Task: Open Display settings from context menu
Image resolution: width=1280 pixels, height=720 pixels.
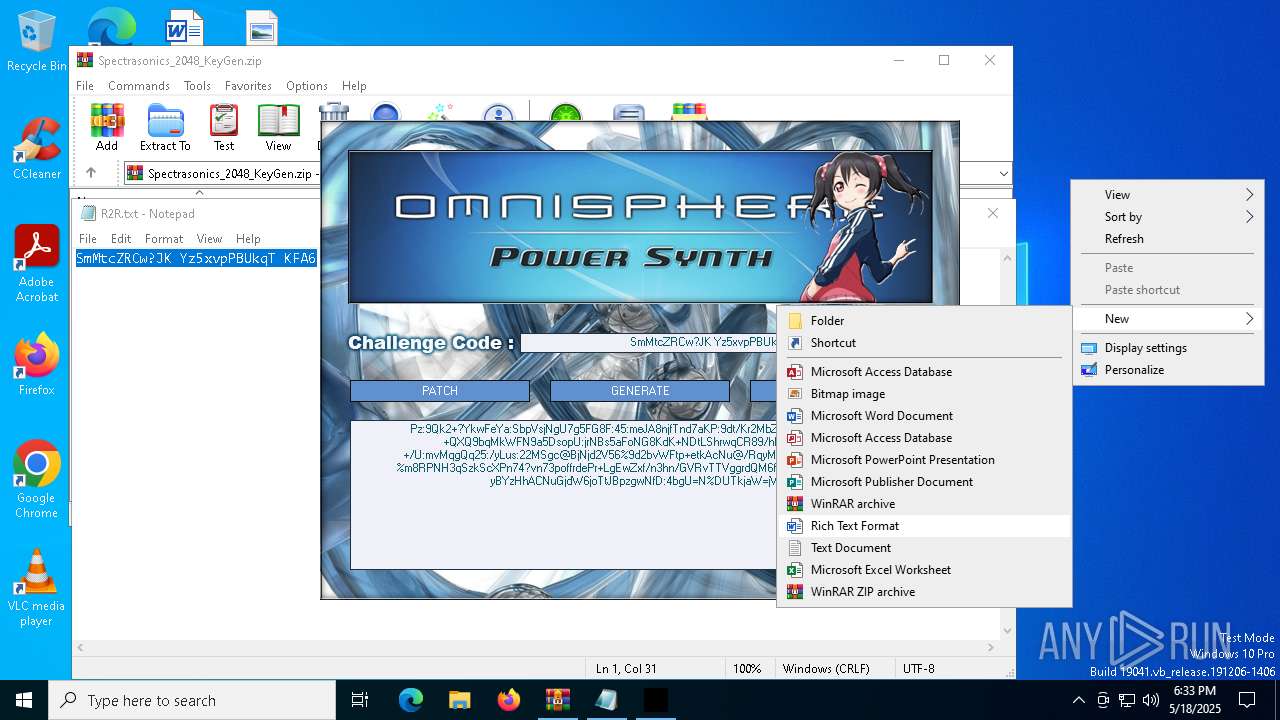Action: point(1167,348)
